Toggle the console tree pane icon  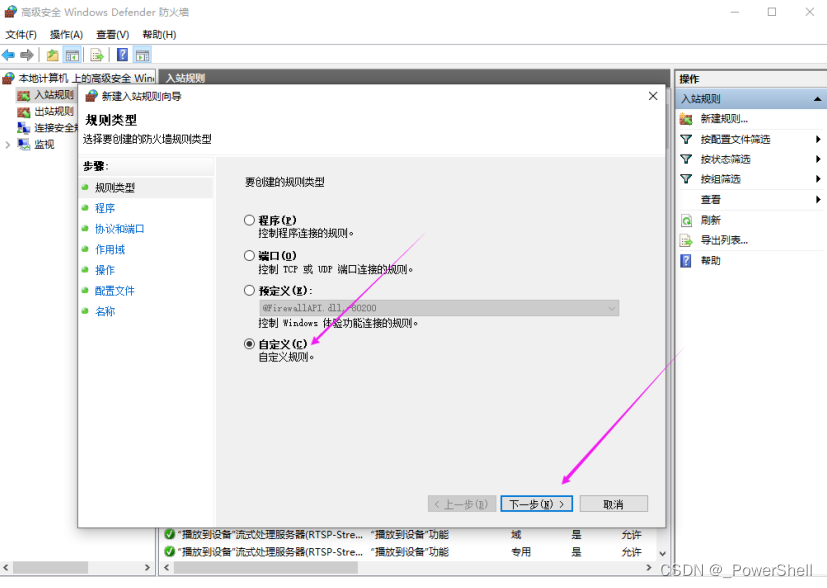(72, 55)
